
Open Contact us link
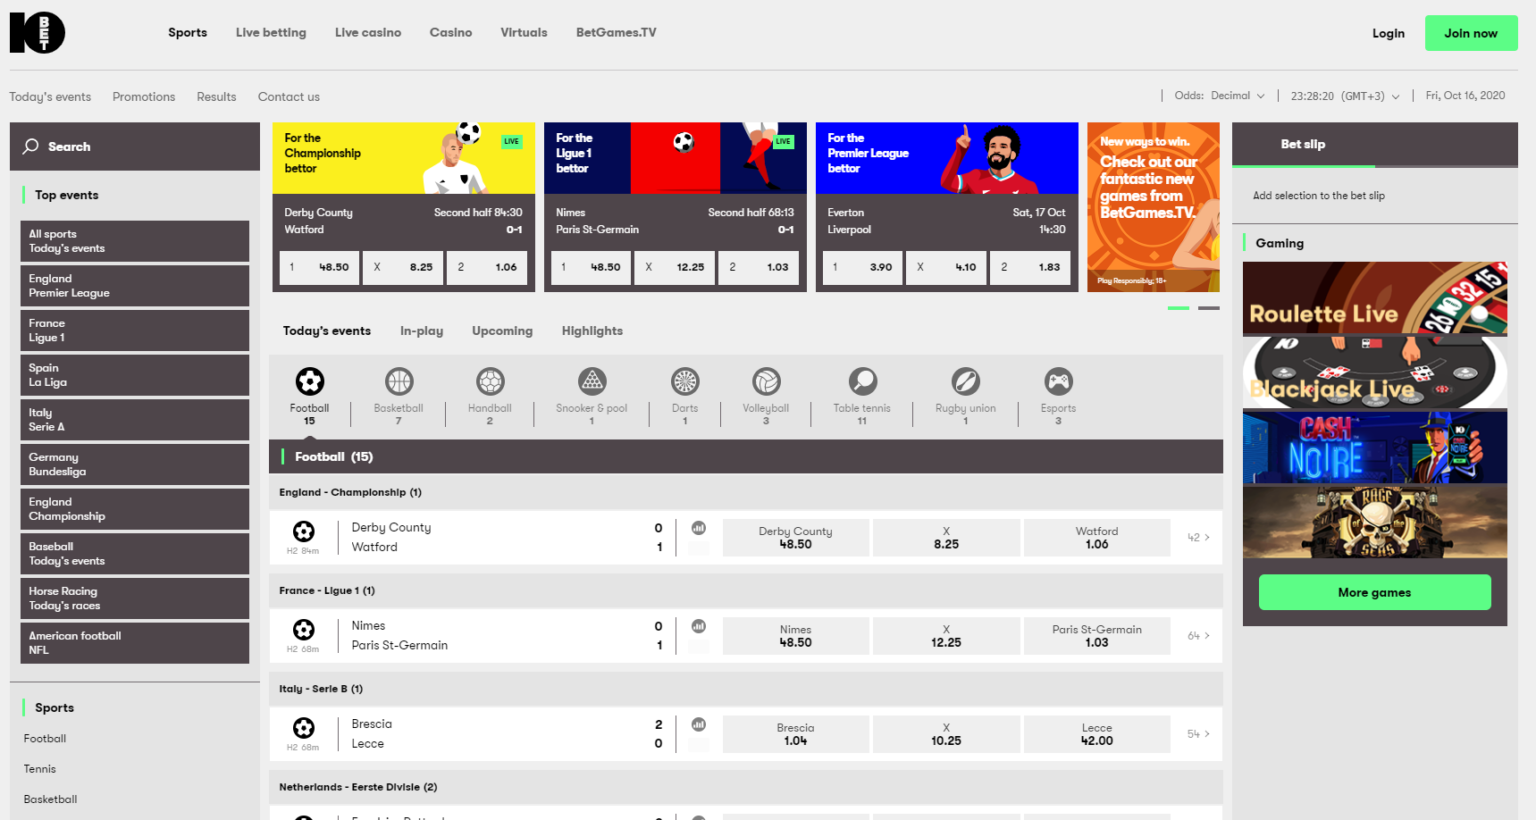coord(289,97)
